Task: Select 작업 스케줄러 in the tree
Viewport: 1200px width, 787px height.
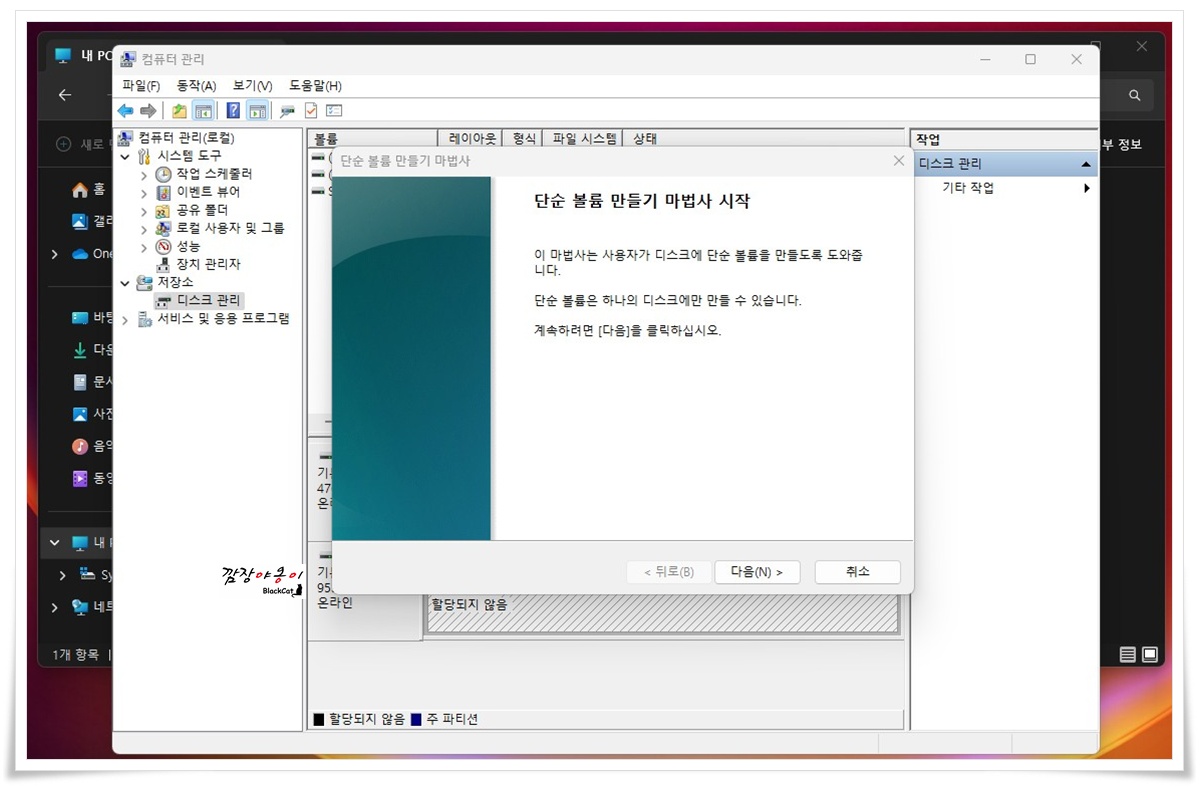Action: (x=215, y=174)
